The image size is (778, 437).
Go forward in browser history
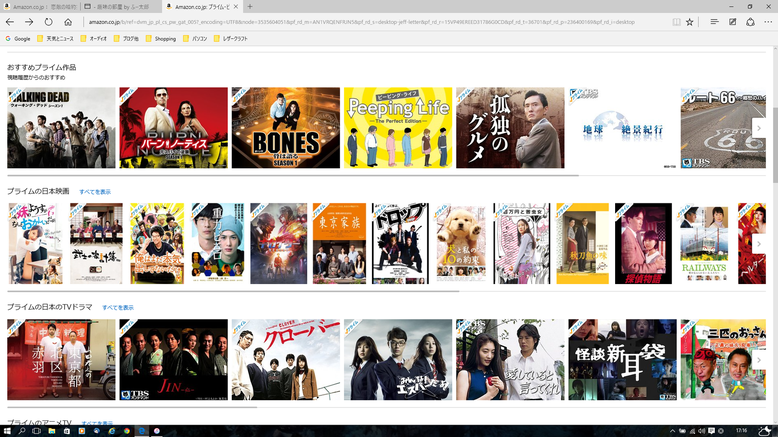tap(29, 22)
